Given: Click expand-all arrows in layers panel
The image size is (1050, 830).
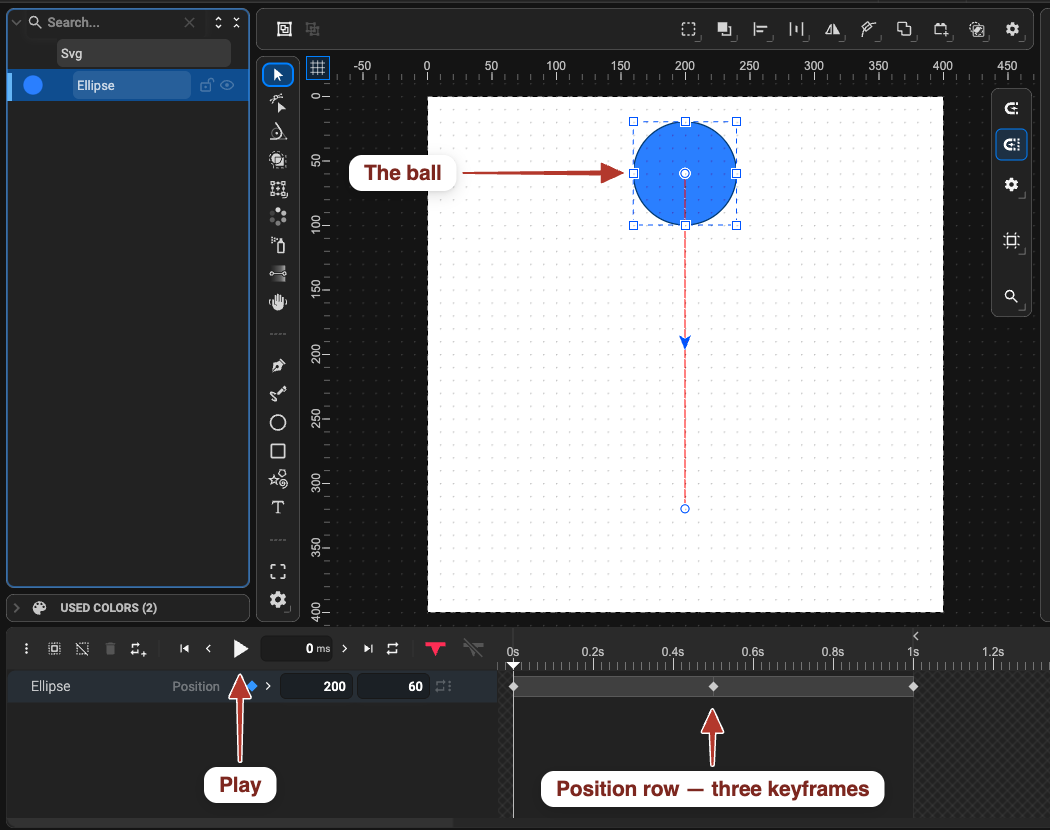Looking at the screenshot, I should [218, 22].
